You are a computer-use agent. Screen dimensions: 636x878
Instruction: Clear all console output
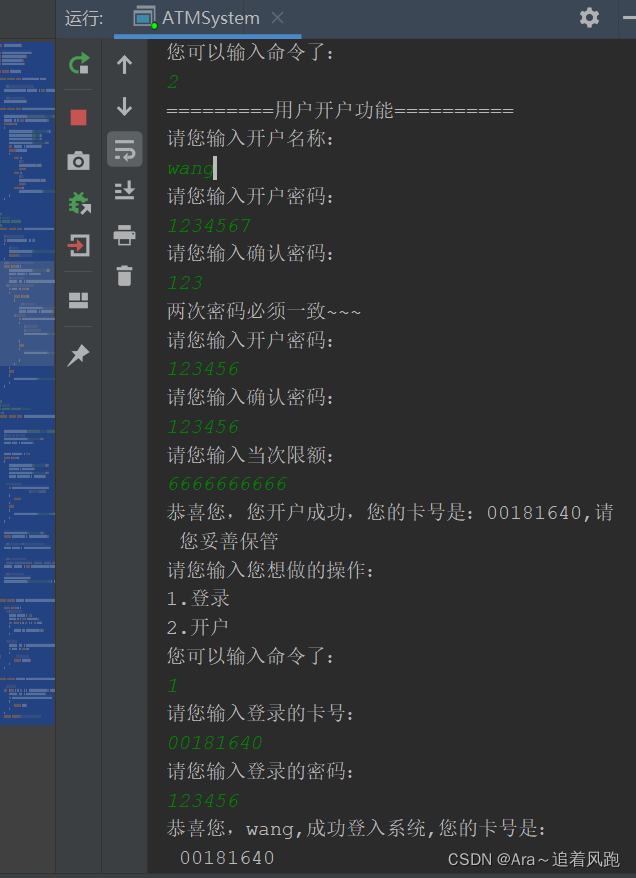coord(124,276)
